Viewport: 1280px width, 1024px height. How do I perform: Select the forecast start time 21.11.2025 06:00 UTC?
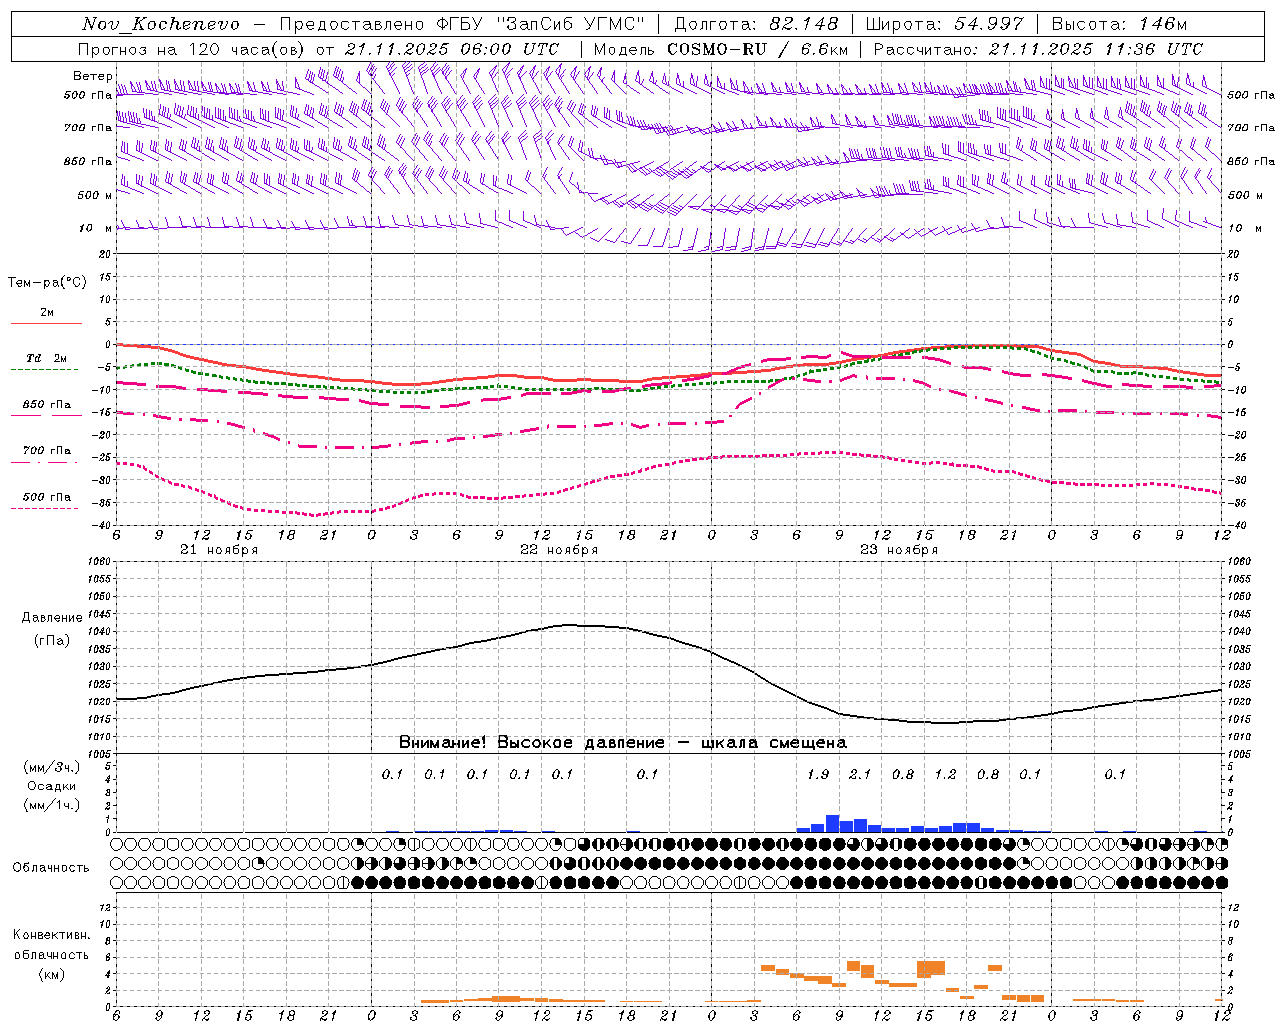(x=452, y=49)
